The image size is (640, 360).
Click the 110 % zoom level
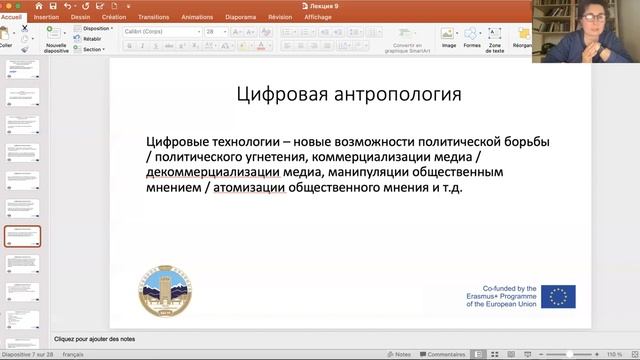(614, 354)
